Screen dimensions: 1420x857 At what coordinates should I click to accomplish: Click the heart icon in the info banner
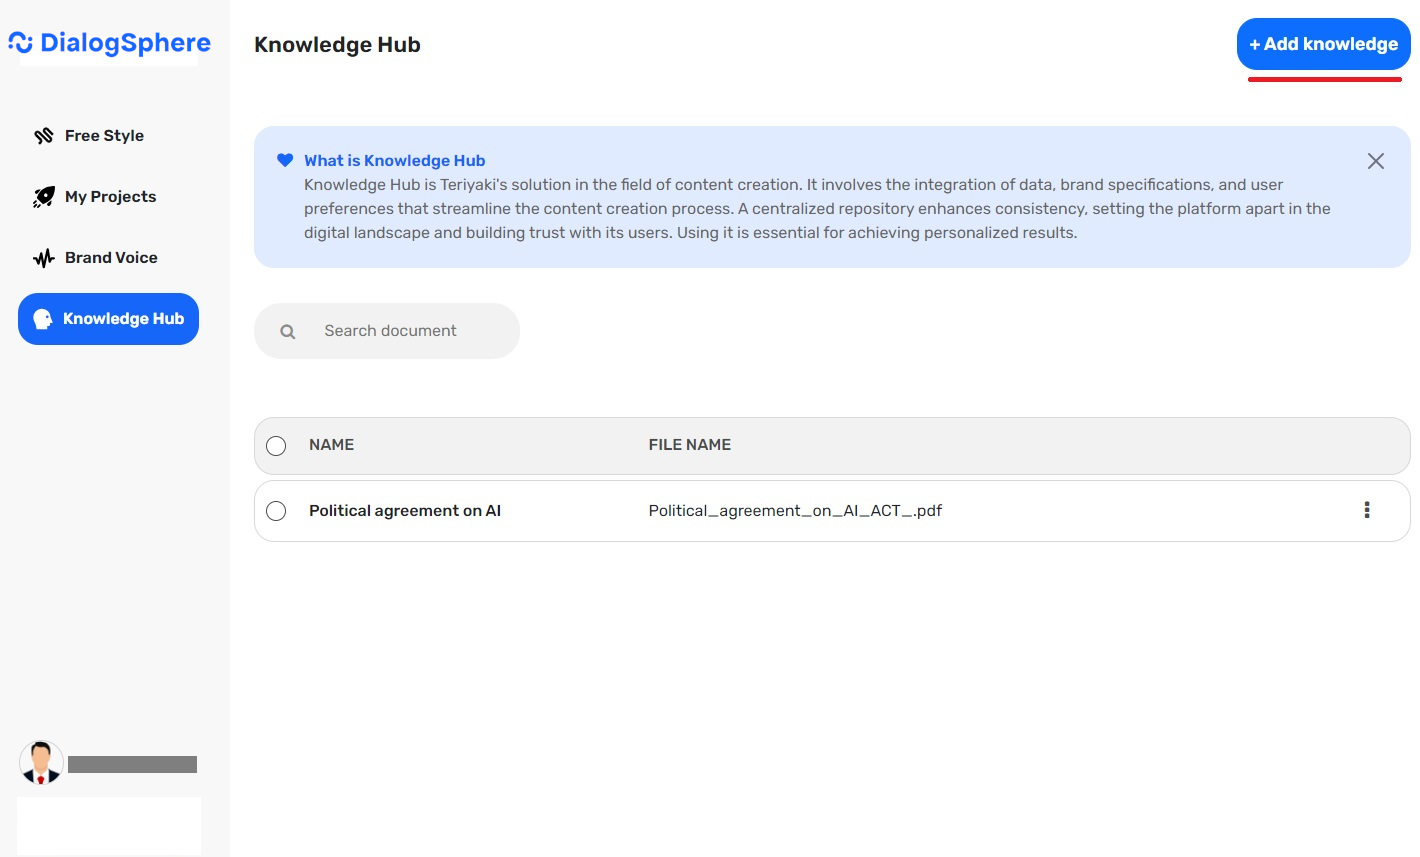(285, 159)
